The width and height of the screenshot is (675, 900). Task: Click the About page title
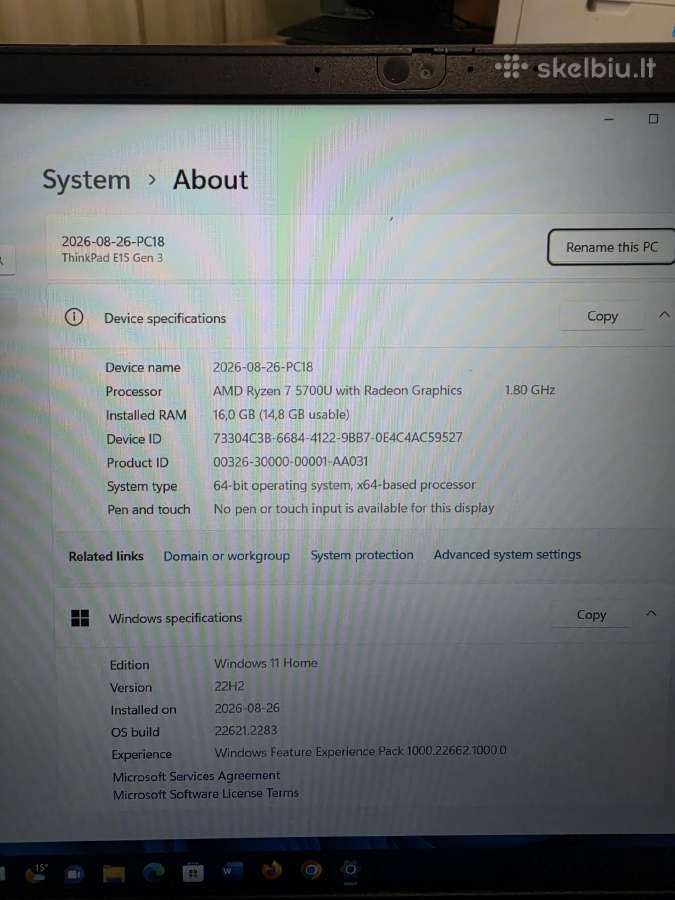[x=211, y=180]
